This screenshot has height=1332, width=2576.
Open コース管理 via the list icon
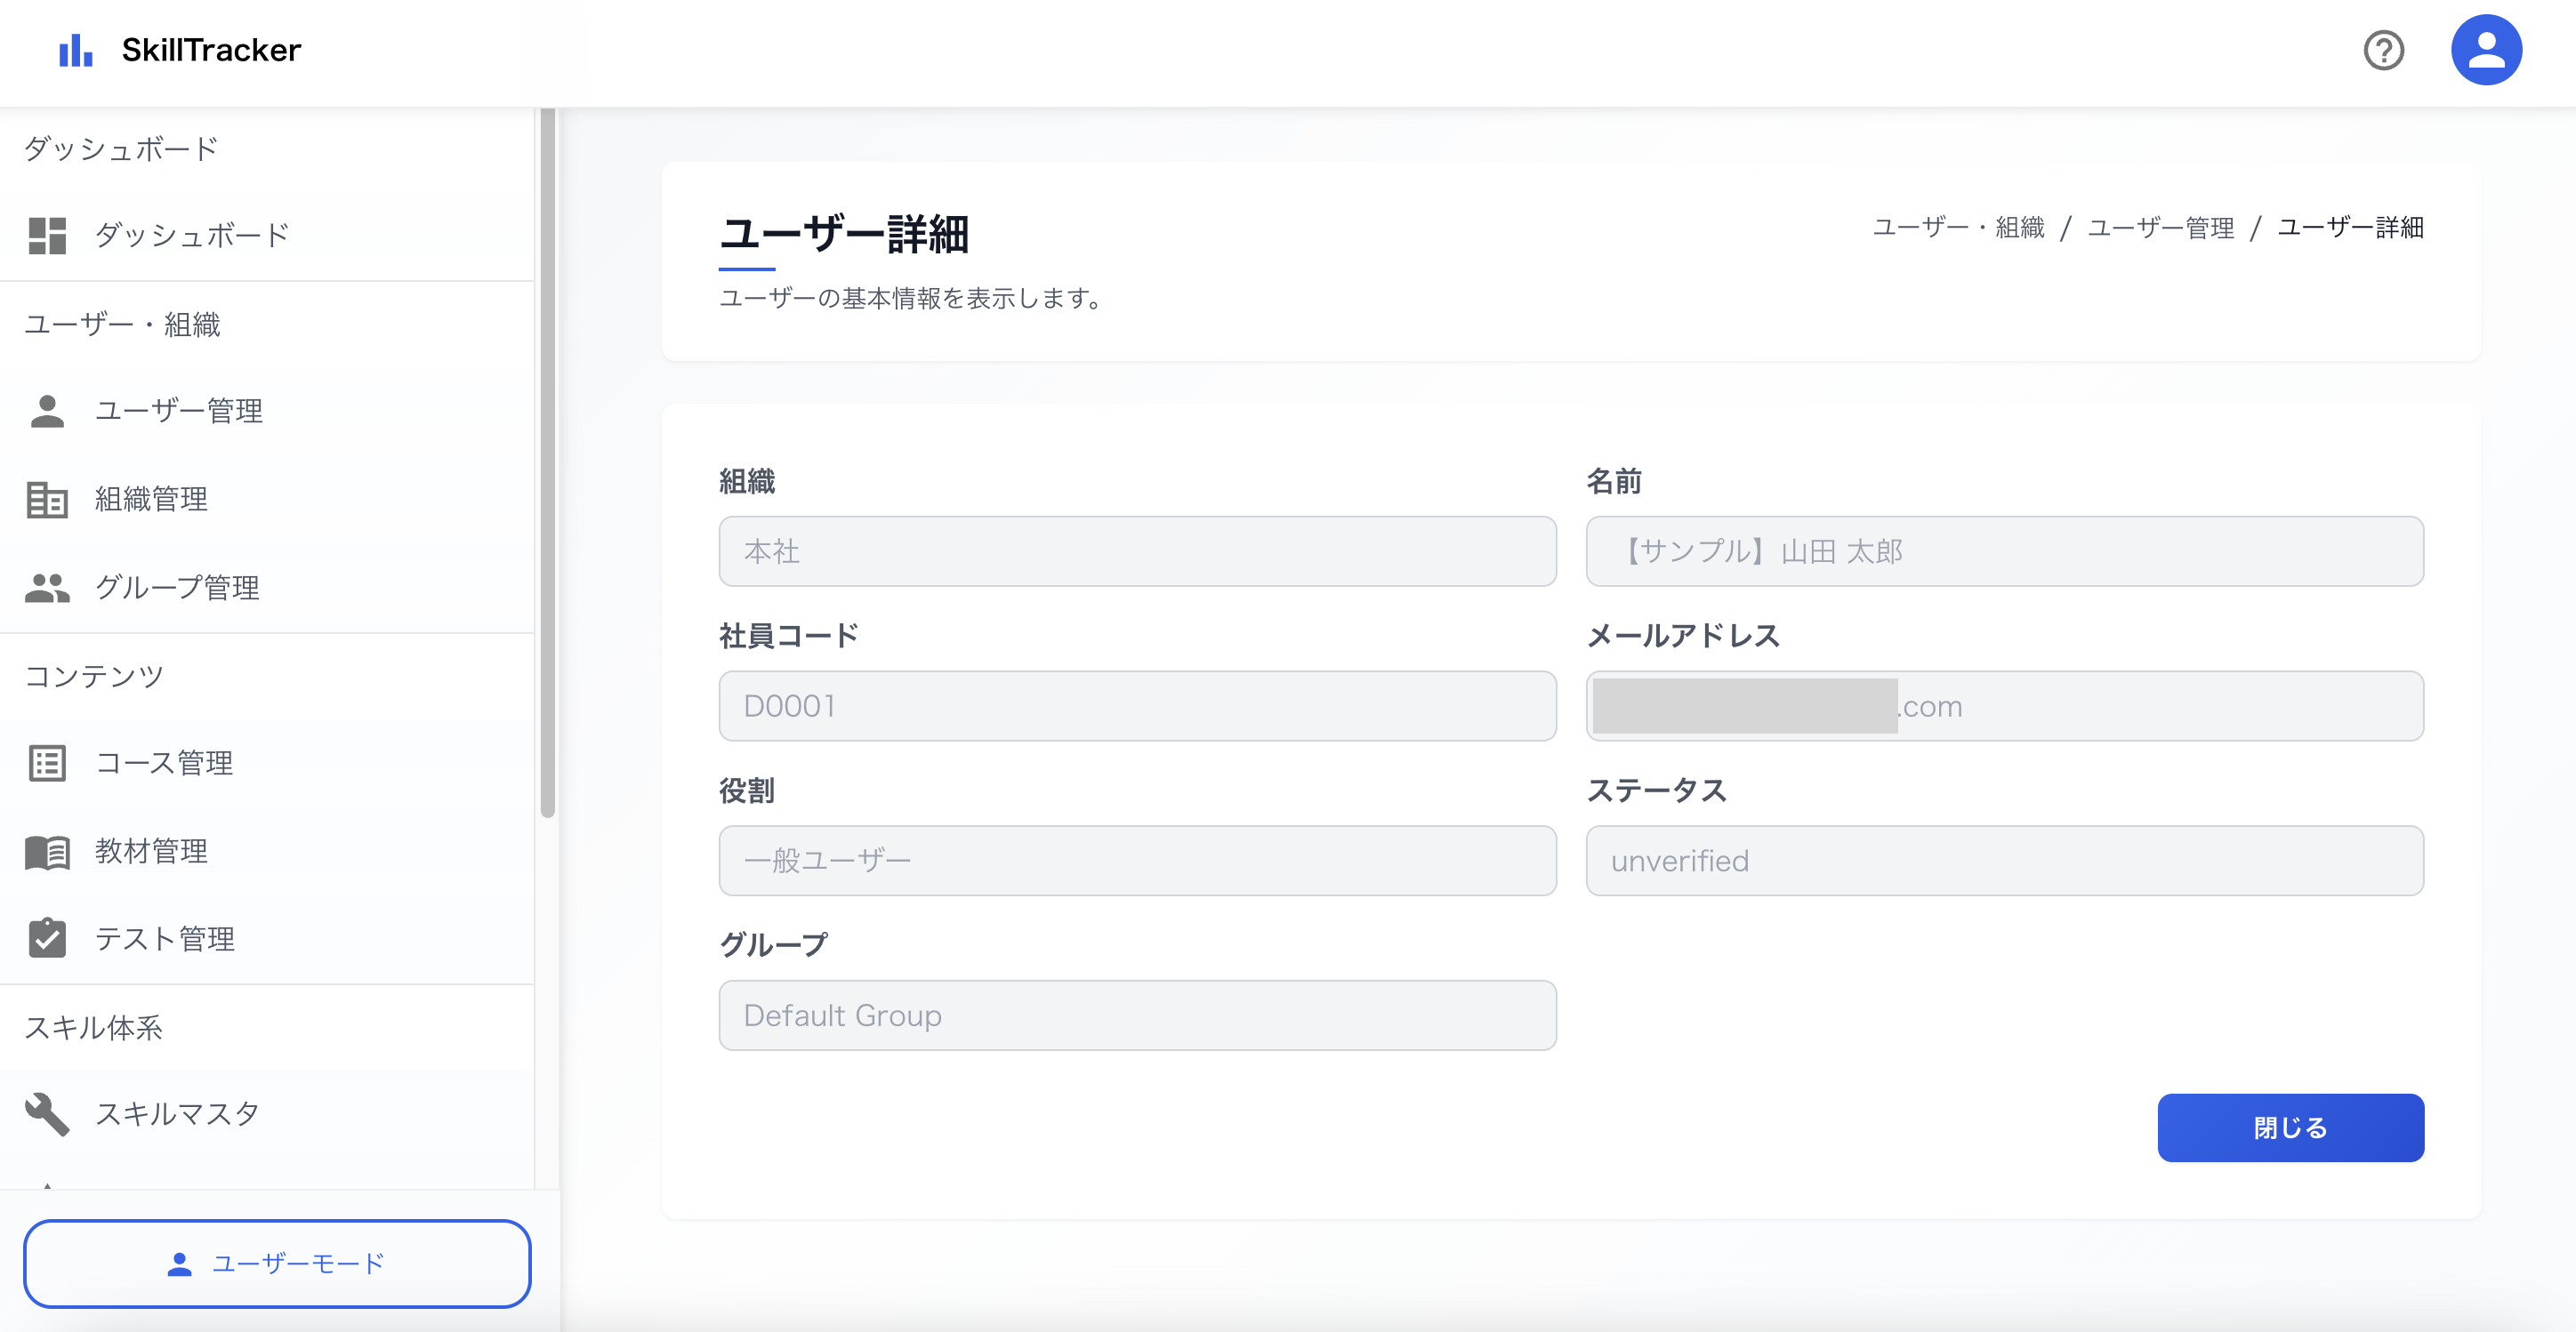[46, 763]
